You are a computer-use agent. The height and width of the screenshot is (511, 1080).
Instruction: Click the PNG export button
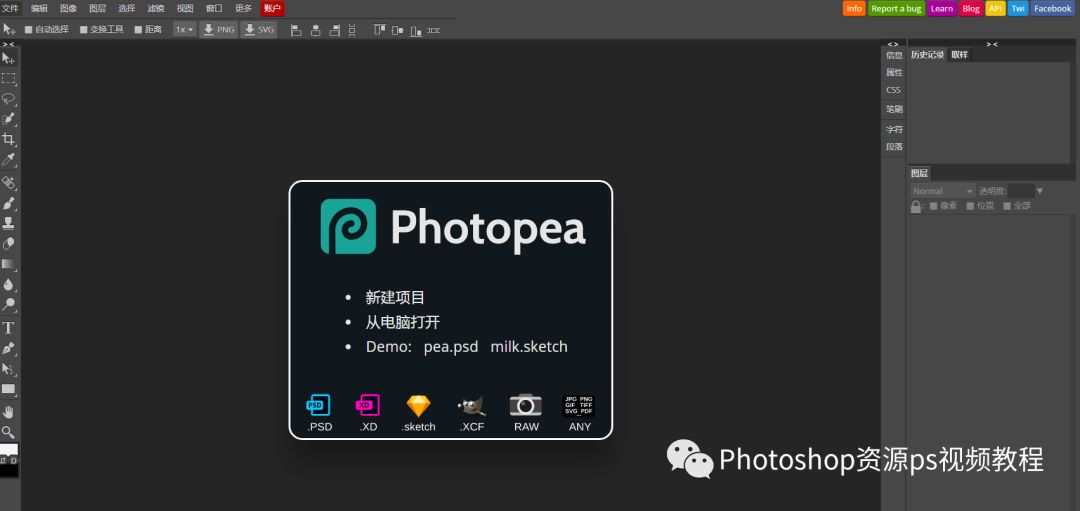tap(218, 30)
